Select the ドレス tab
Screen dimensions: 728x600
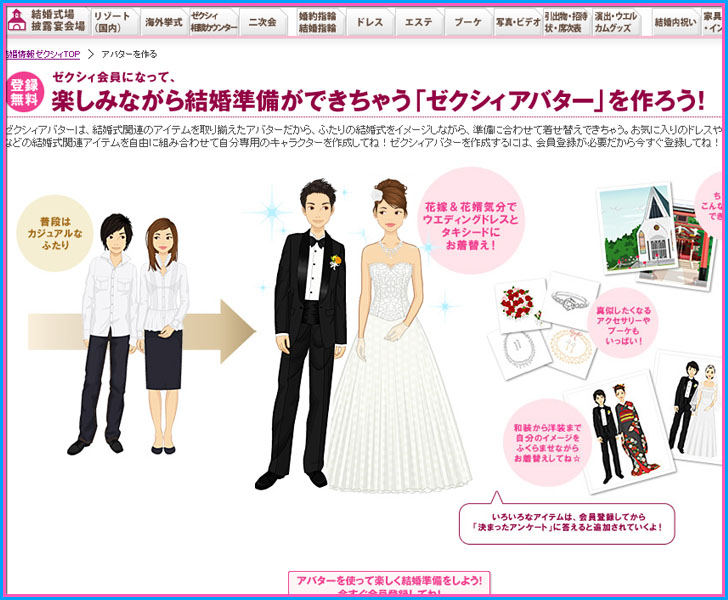[370, 22]
